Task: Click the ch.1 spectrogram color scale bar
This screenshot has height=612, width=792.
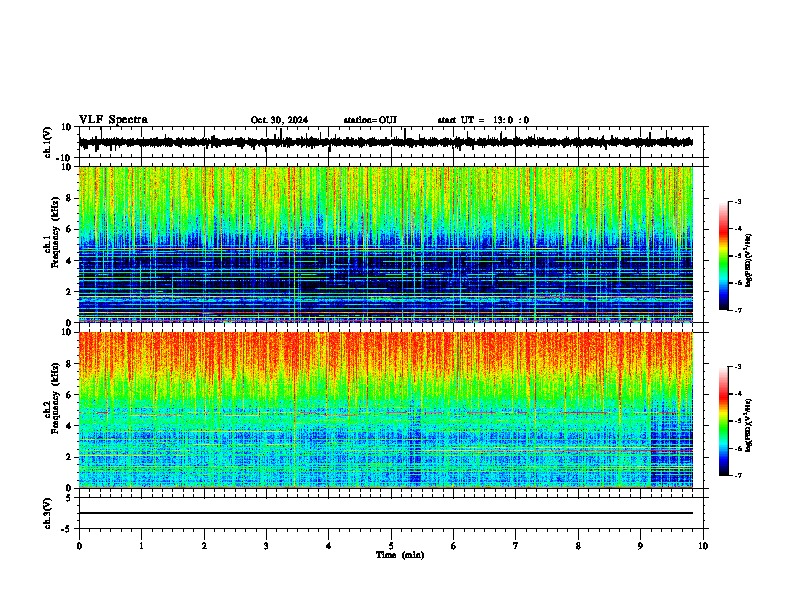Action: pyautogui.click(x=724, y=256)
